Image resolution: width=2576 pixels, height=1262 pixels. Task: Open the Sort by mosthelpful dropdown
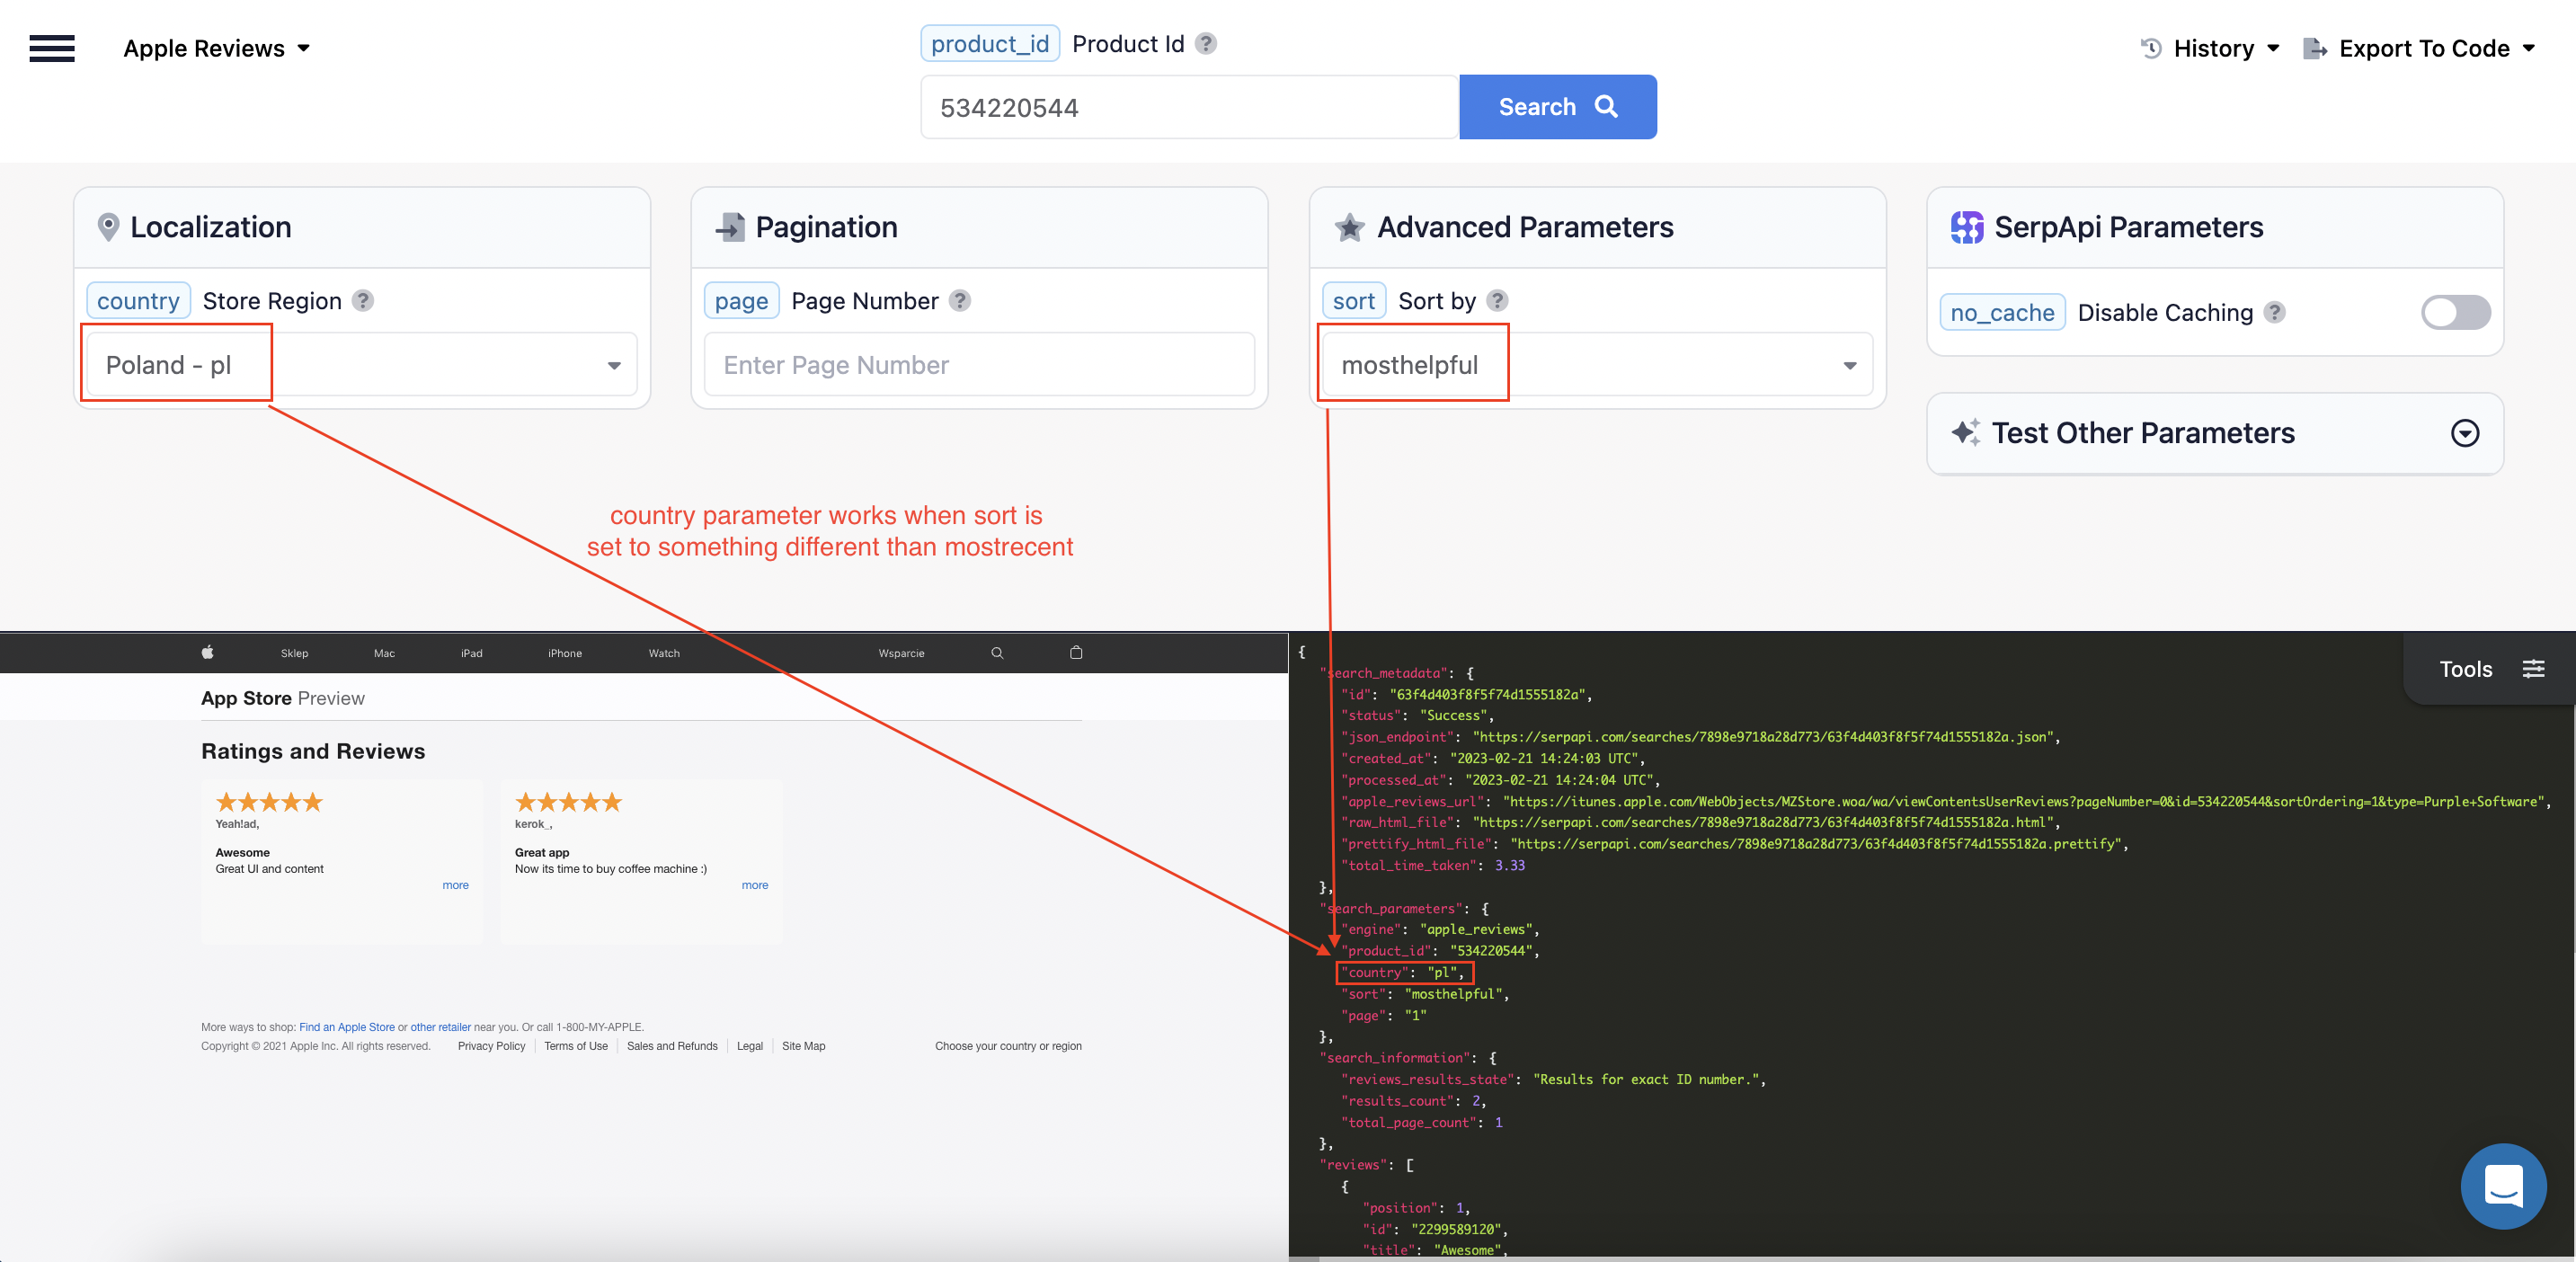pos(1597,364)
